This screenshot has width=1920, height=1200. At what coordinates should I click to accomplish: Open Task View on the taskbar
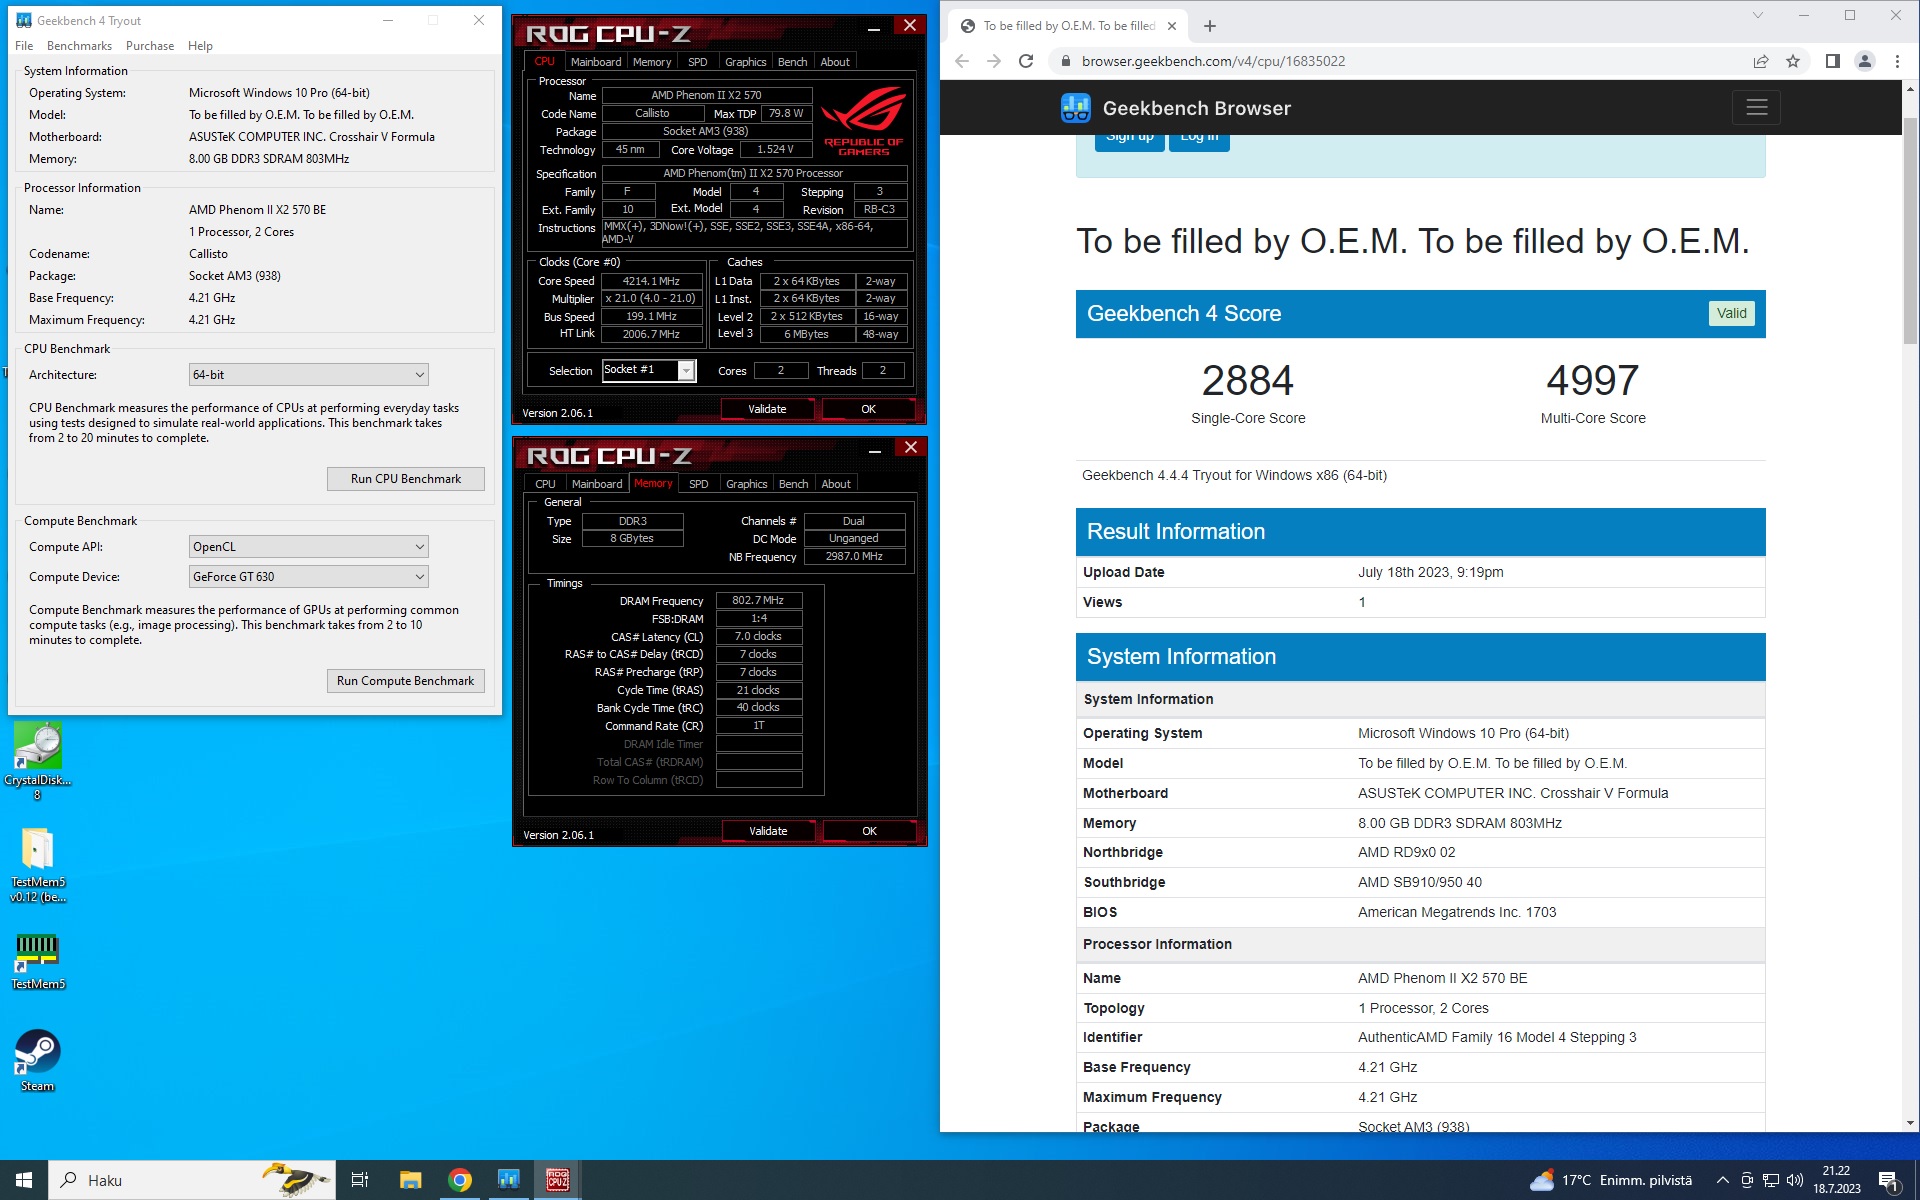point(360,1180)
